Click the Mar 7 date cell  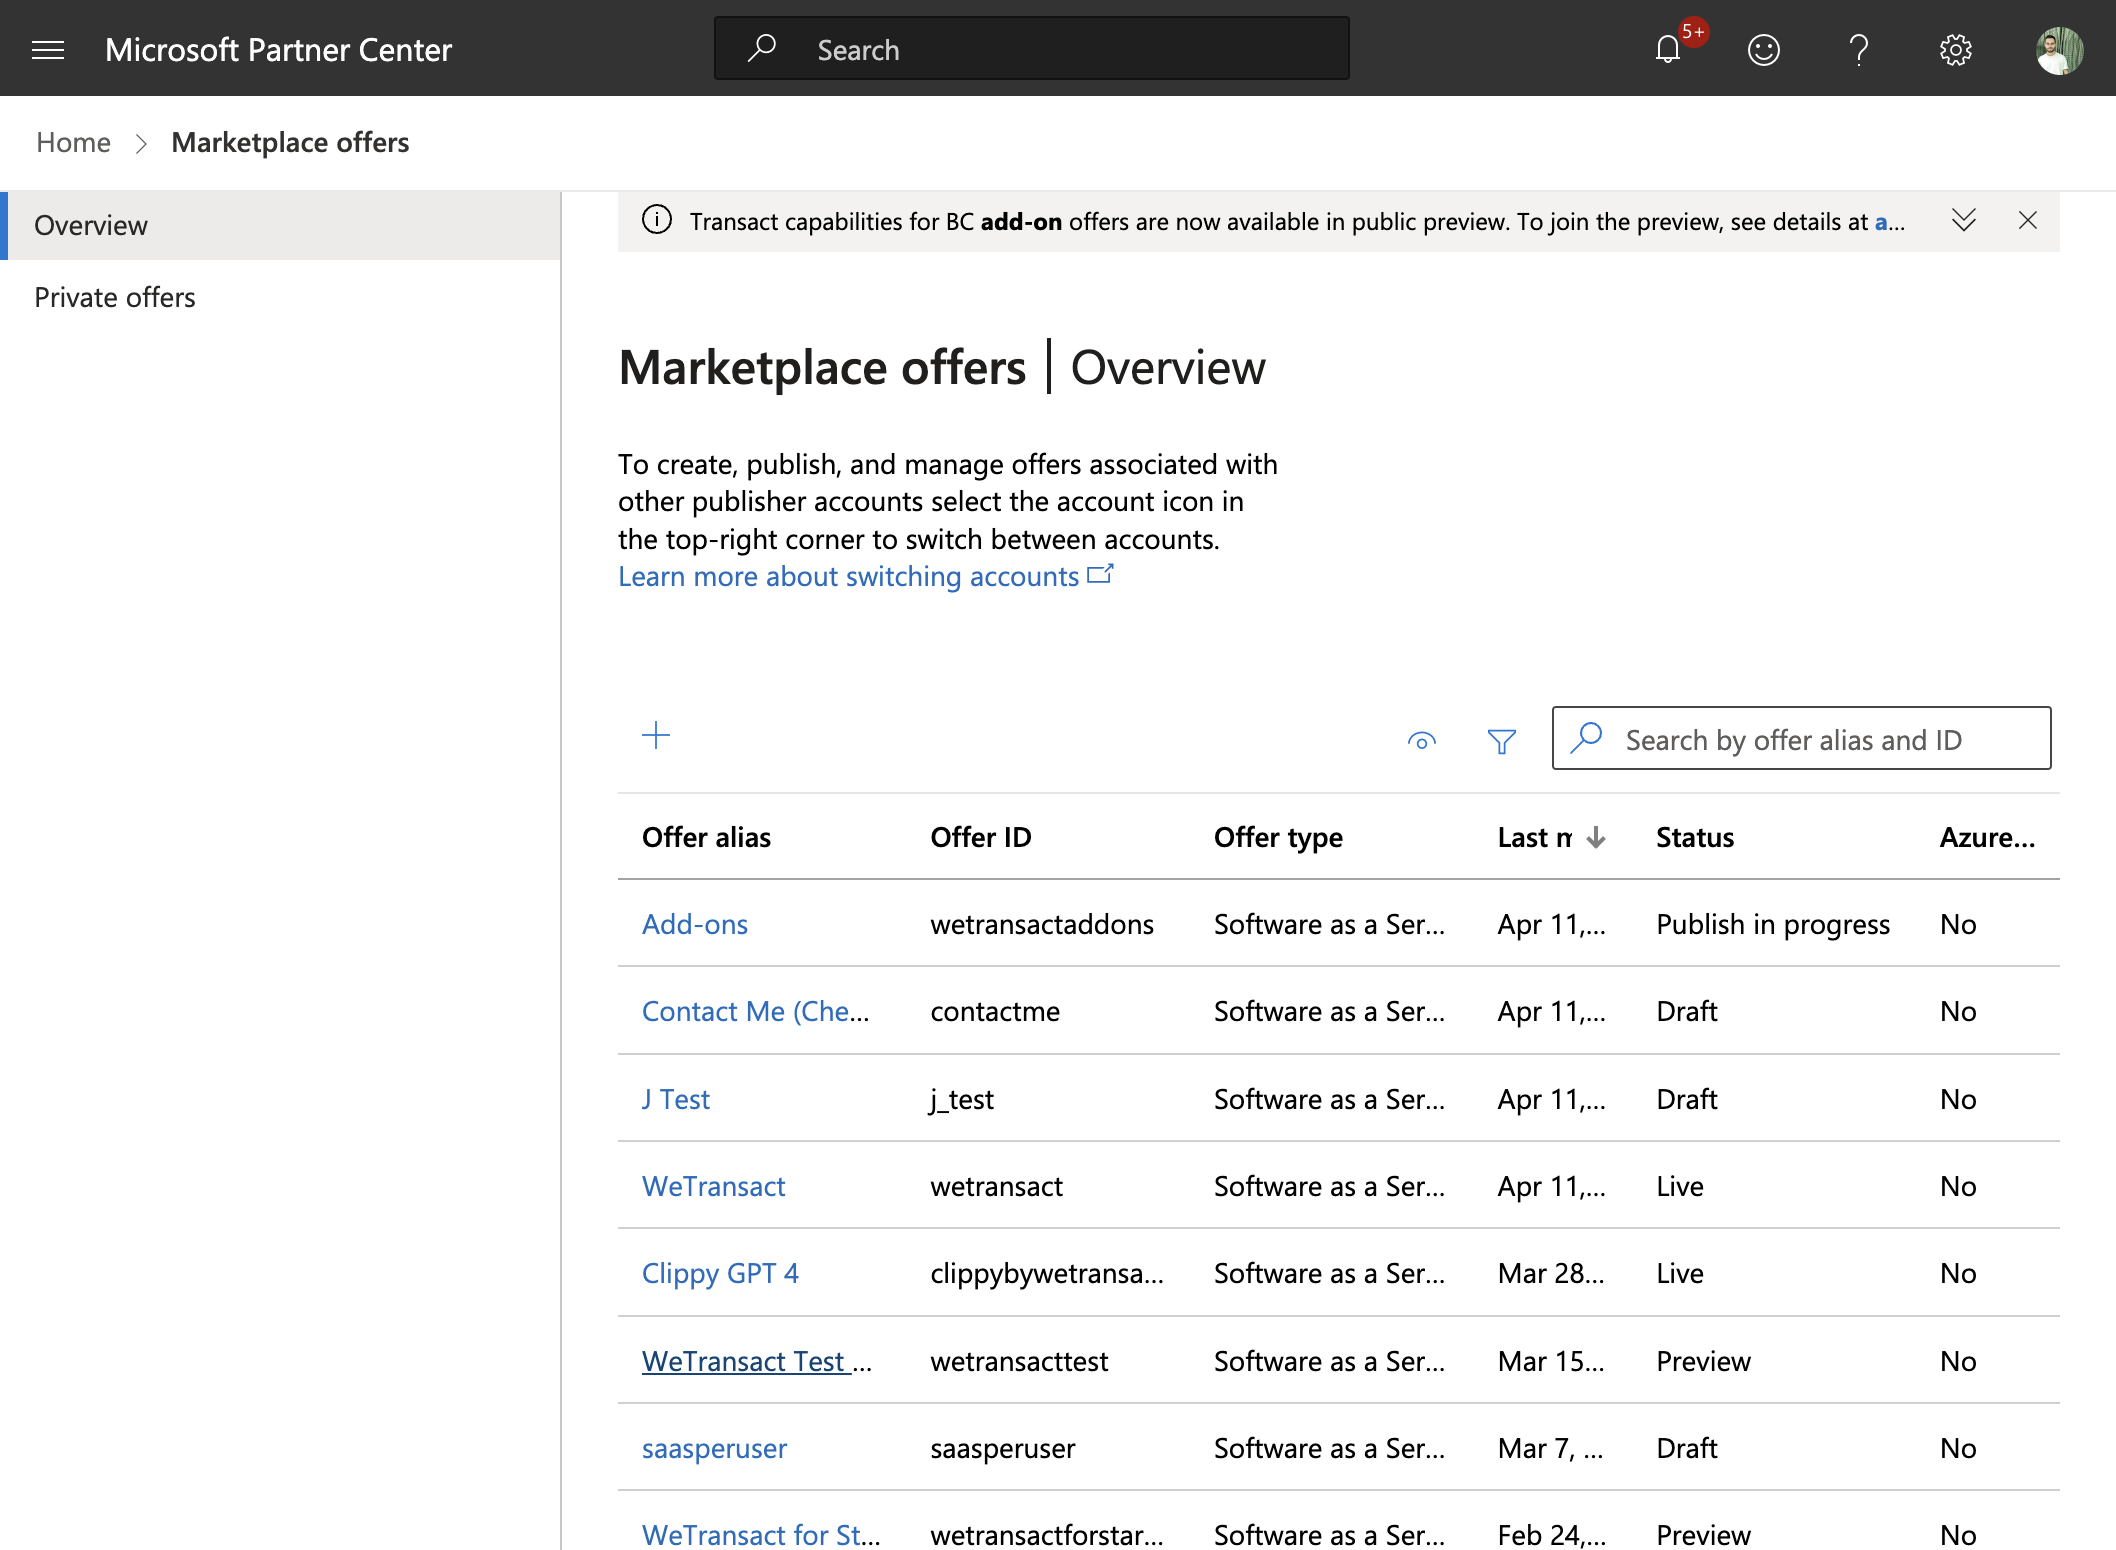(1550, 1448)
